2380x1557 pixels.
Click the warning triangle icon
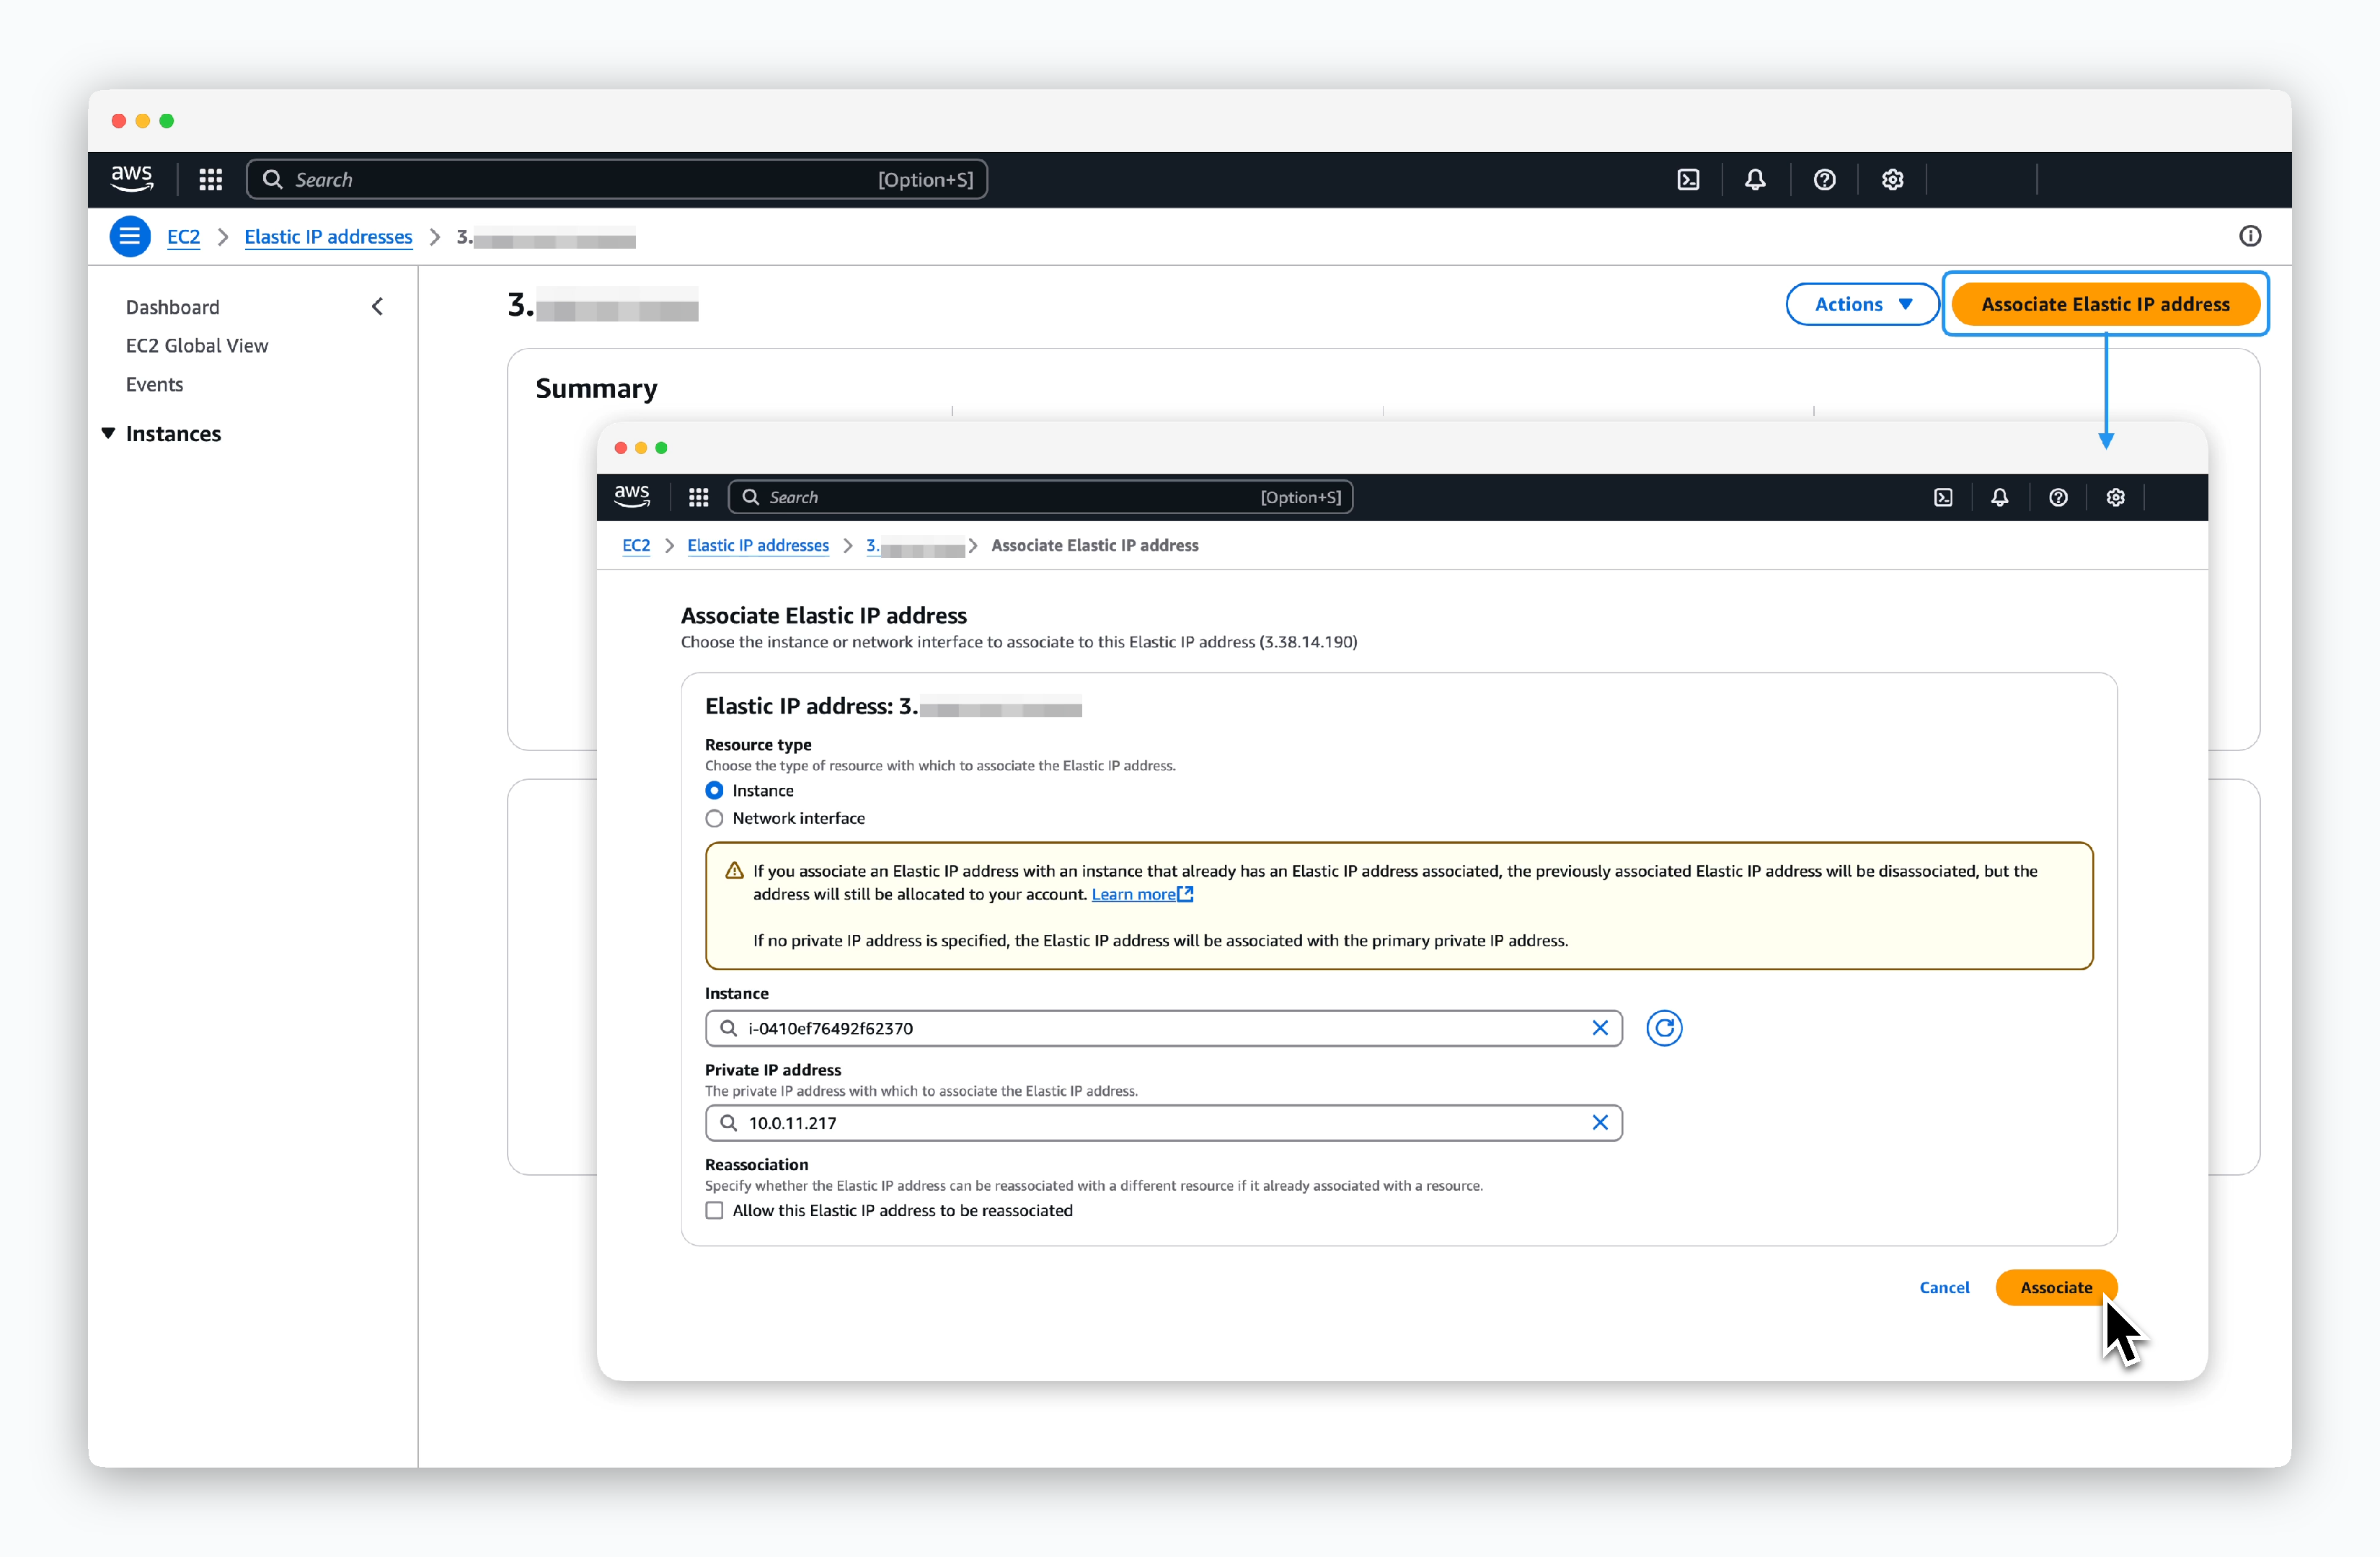[x=734, y=871]
